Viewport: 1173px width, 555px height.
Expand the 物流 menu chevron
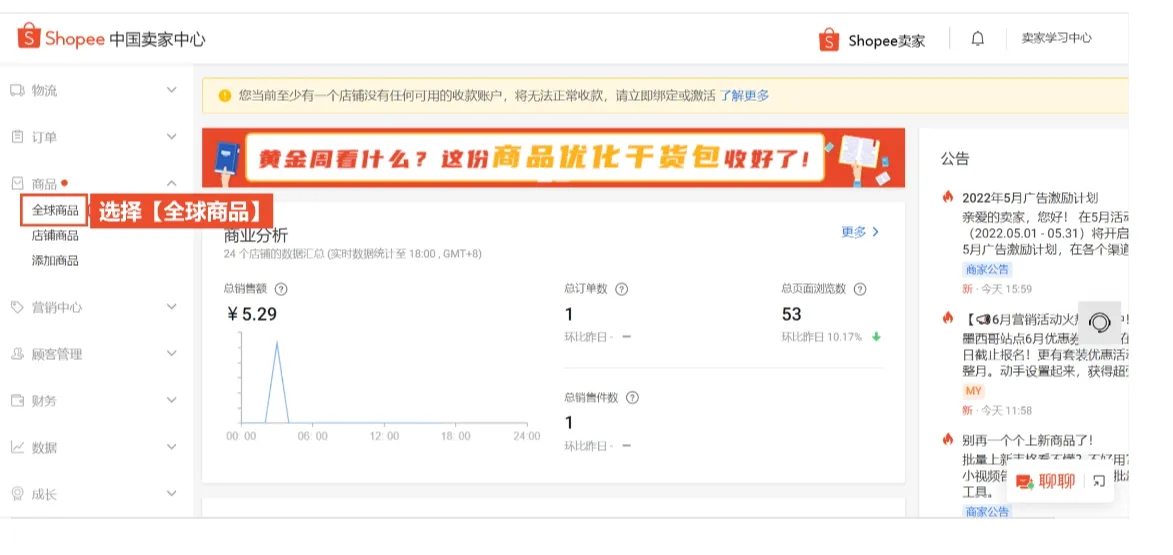[x=171, y=90]
